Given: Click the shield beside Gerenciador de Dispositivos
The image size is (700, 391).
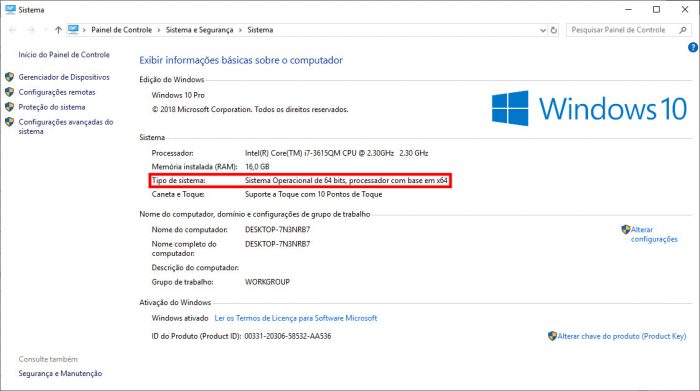Looking at the screenshot, I should 9,77.
